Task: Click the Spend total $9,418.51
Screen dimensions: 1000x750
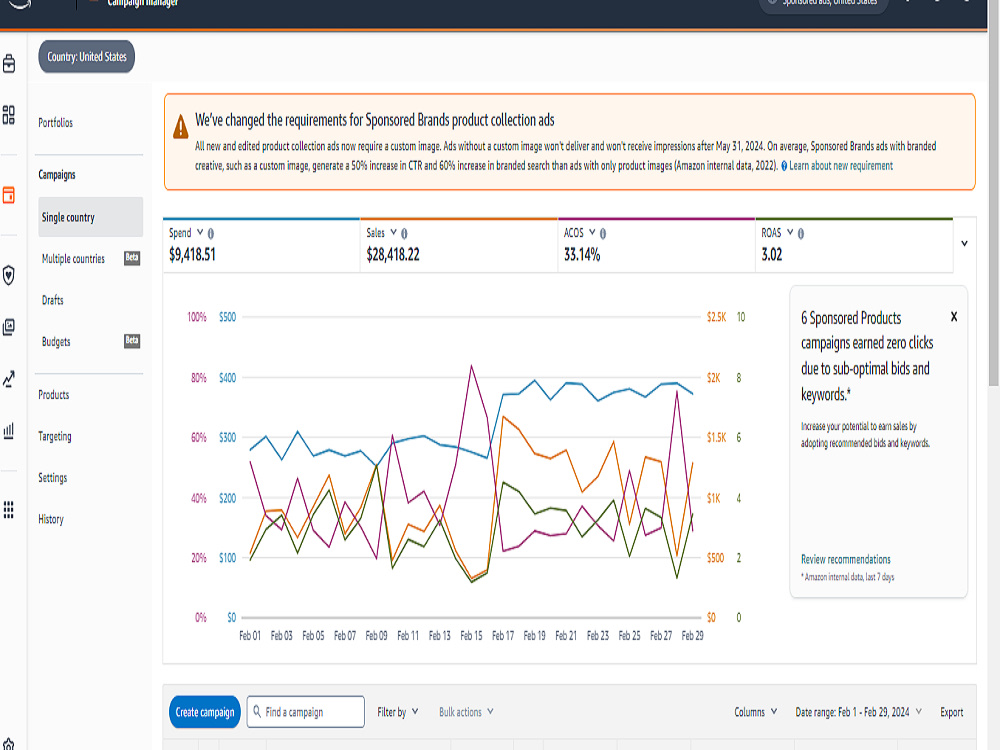Action: click(192, 255)
